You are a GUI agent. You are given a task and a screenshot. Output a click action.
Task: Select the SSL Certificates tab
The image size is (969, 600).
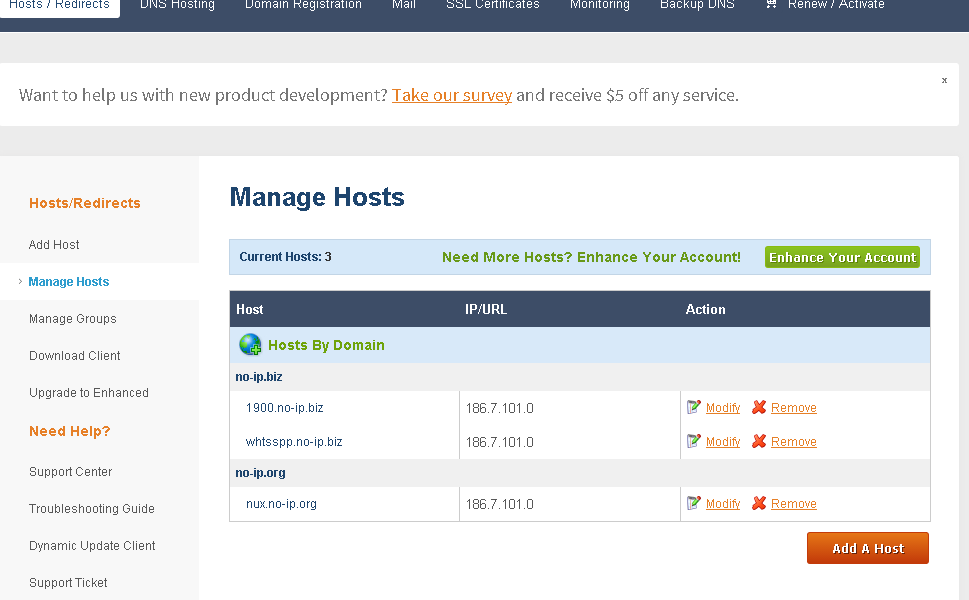click(493, 5)
